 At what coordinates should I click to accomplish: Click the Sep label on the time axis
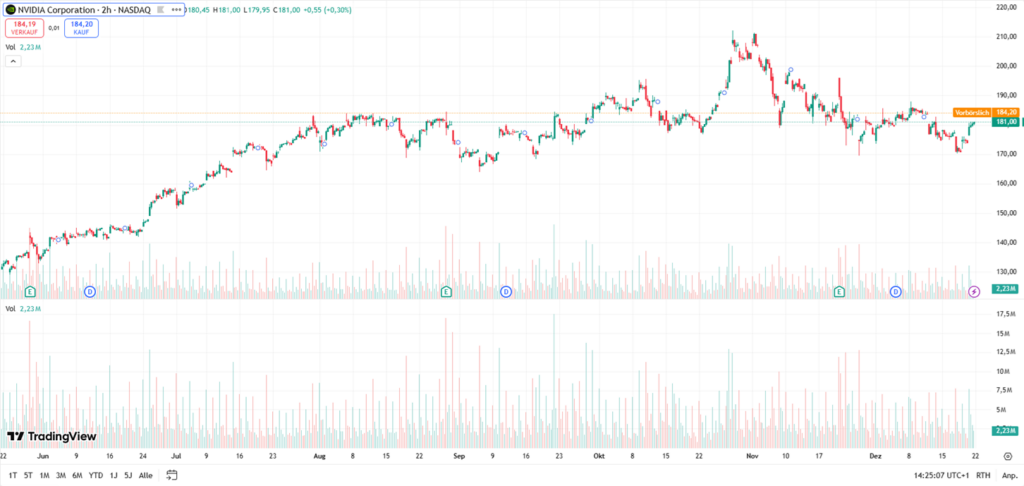[458, 456]
